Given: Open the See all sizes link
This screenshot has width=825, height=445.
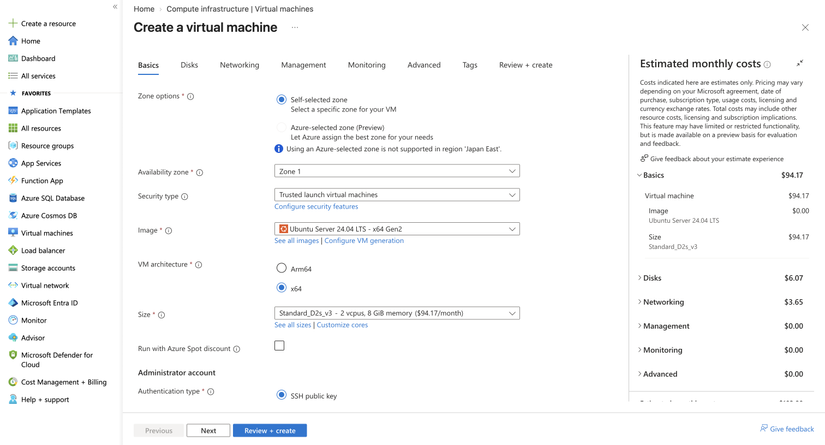Looking at the screenshot, I should 293,325.
